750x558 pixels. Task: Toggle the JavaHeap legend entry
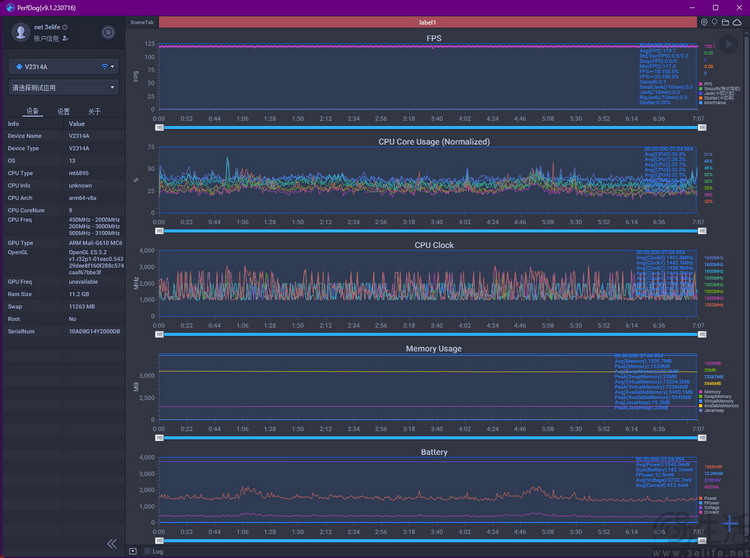(711, 410)
